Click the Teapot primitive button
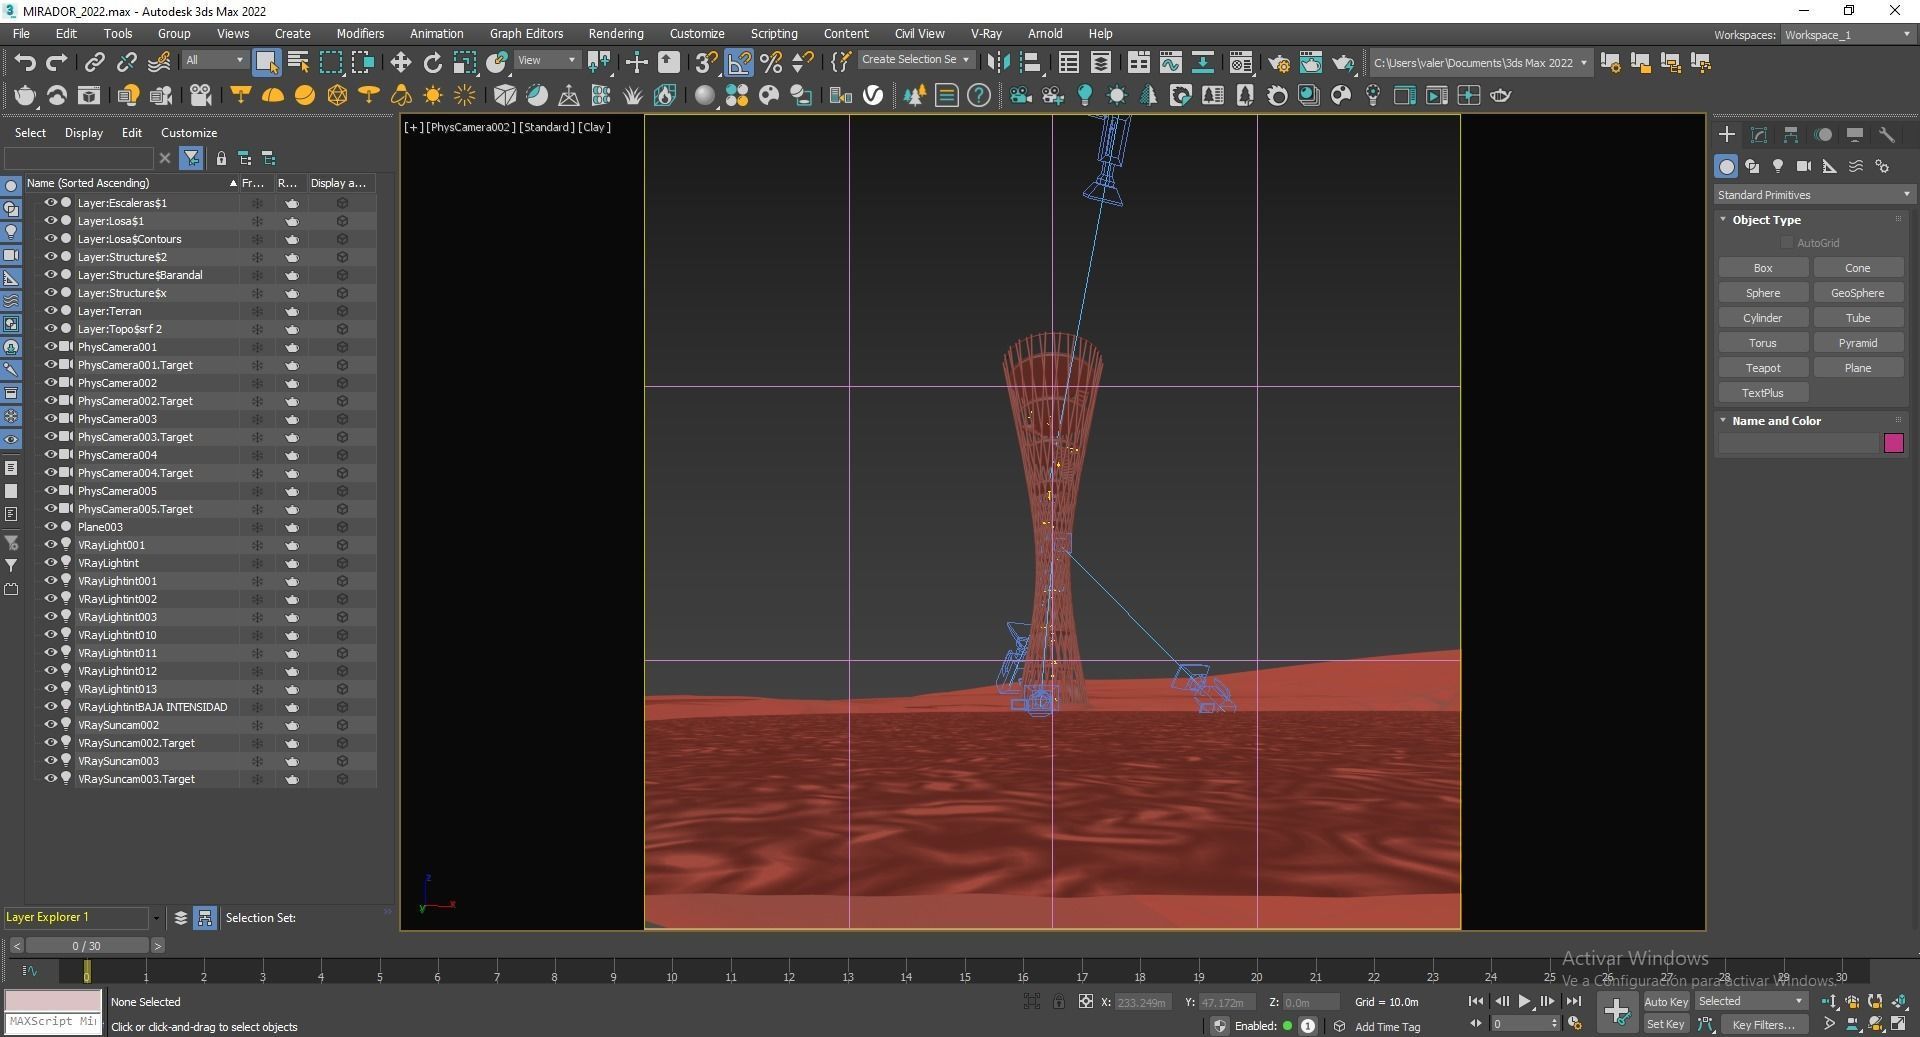The height and width of the screenshot is (1037, 1920). coord(1762,368)
